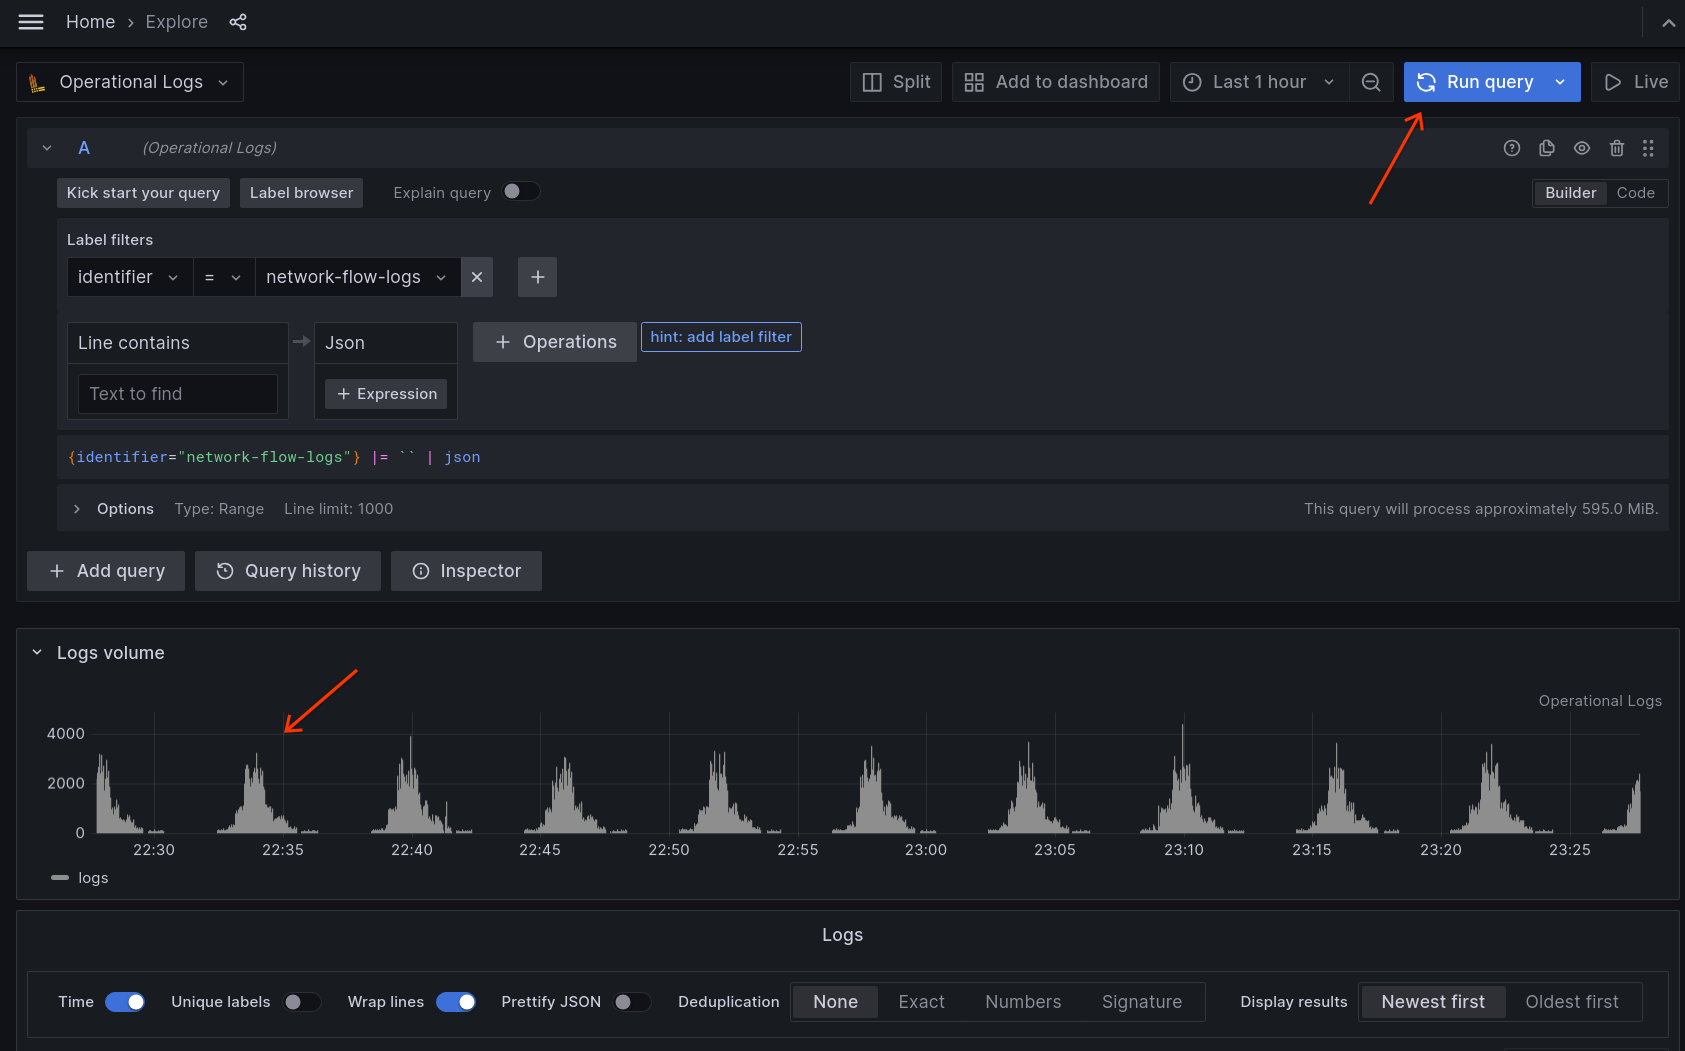
Task: Open the Label browser
Action: (x=301, y=192)
